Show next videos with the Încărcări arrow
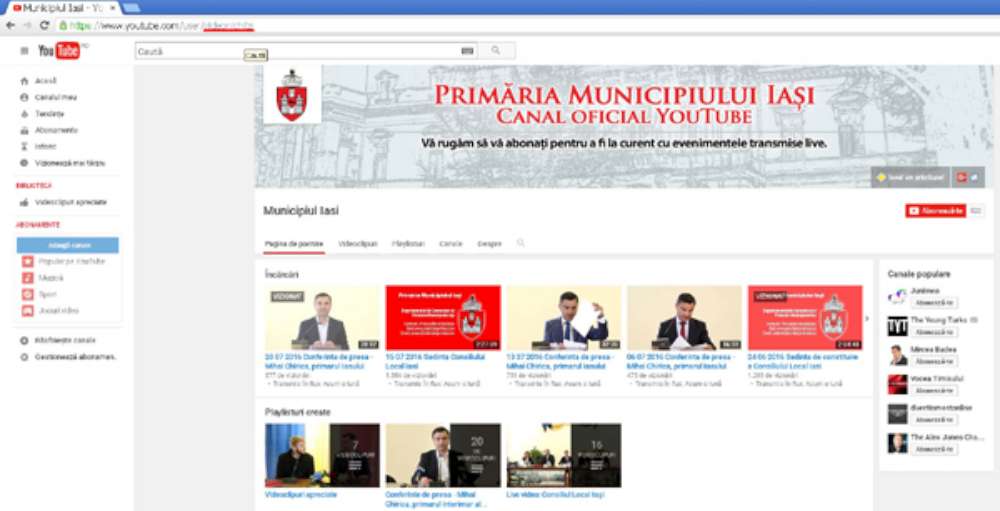Screen dimensions: 1000x511 866,318
